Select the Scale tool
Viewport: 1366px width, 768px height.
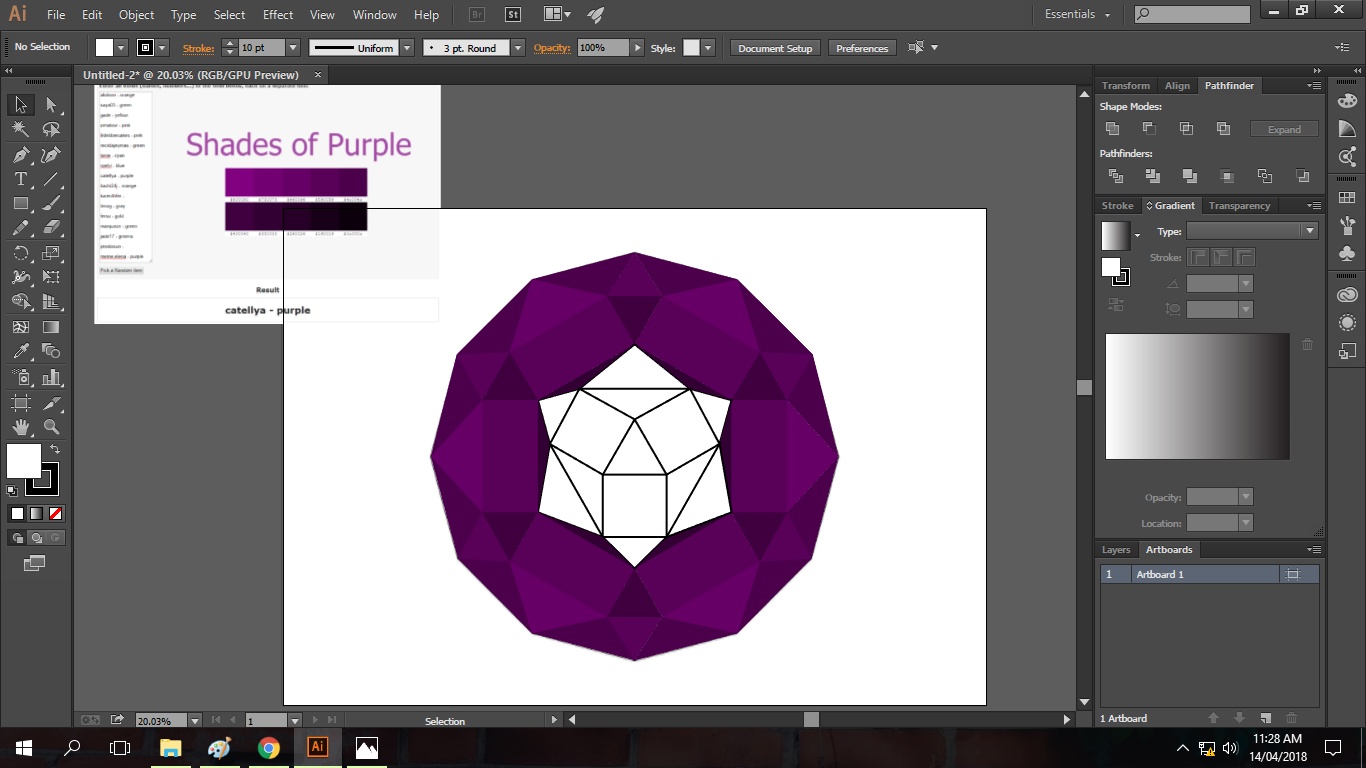[51, 253]
